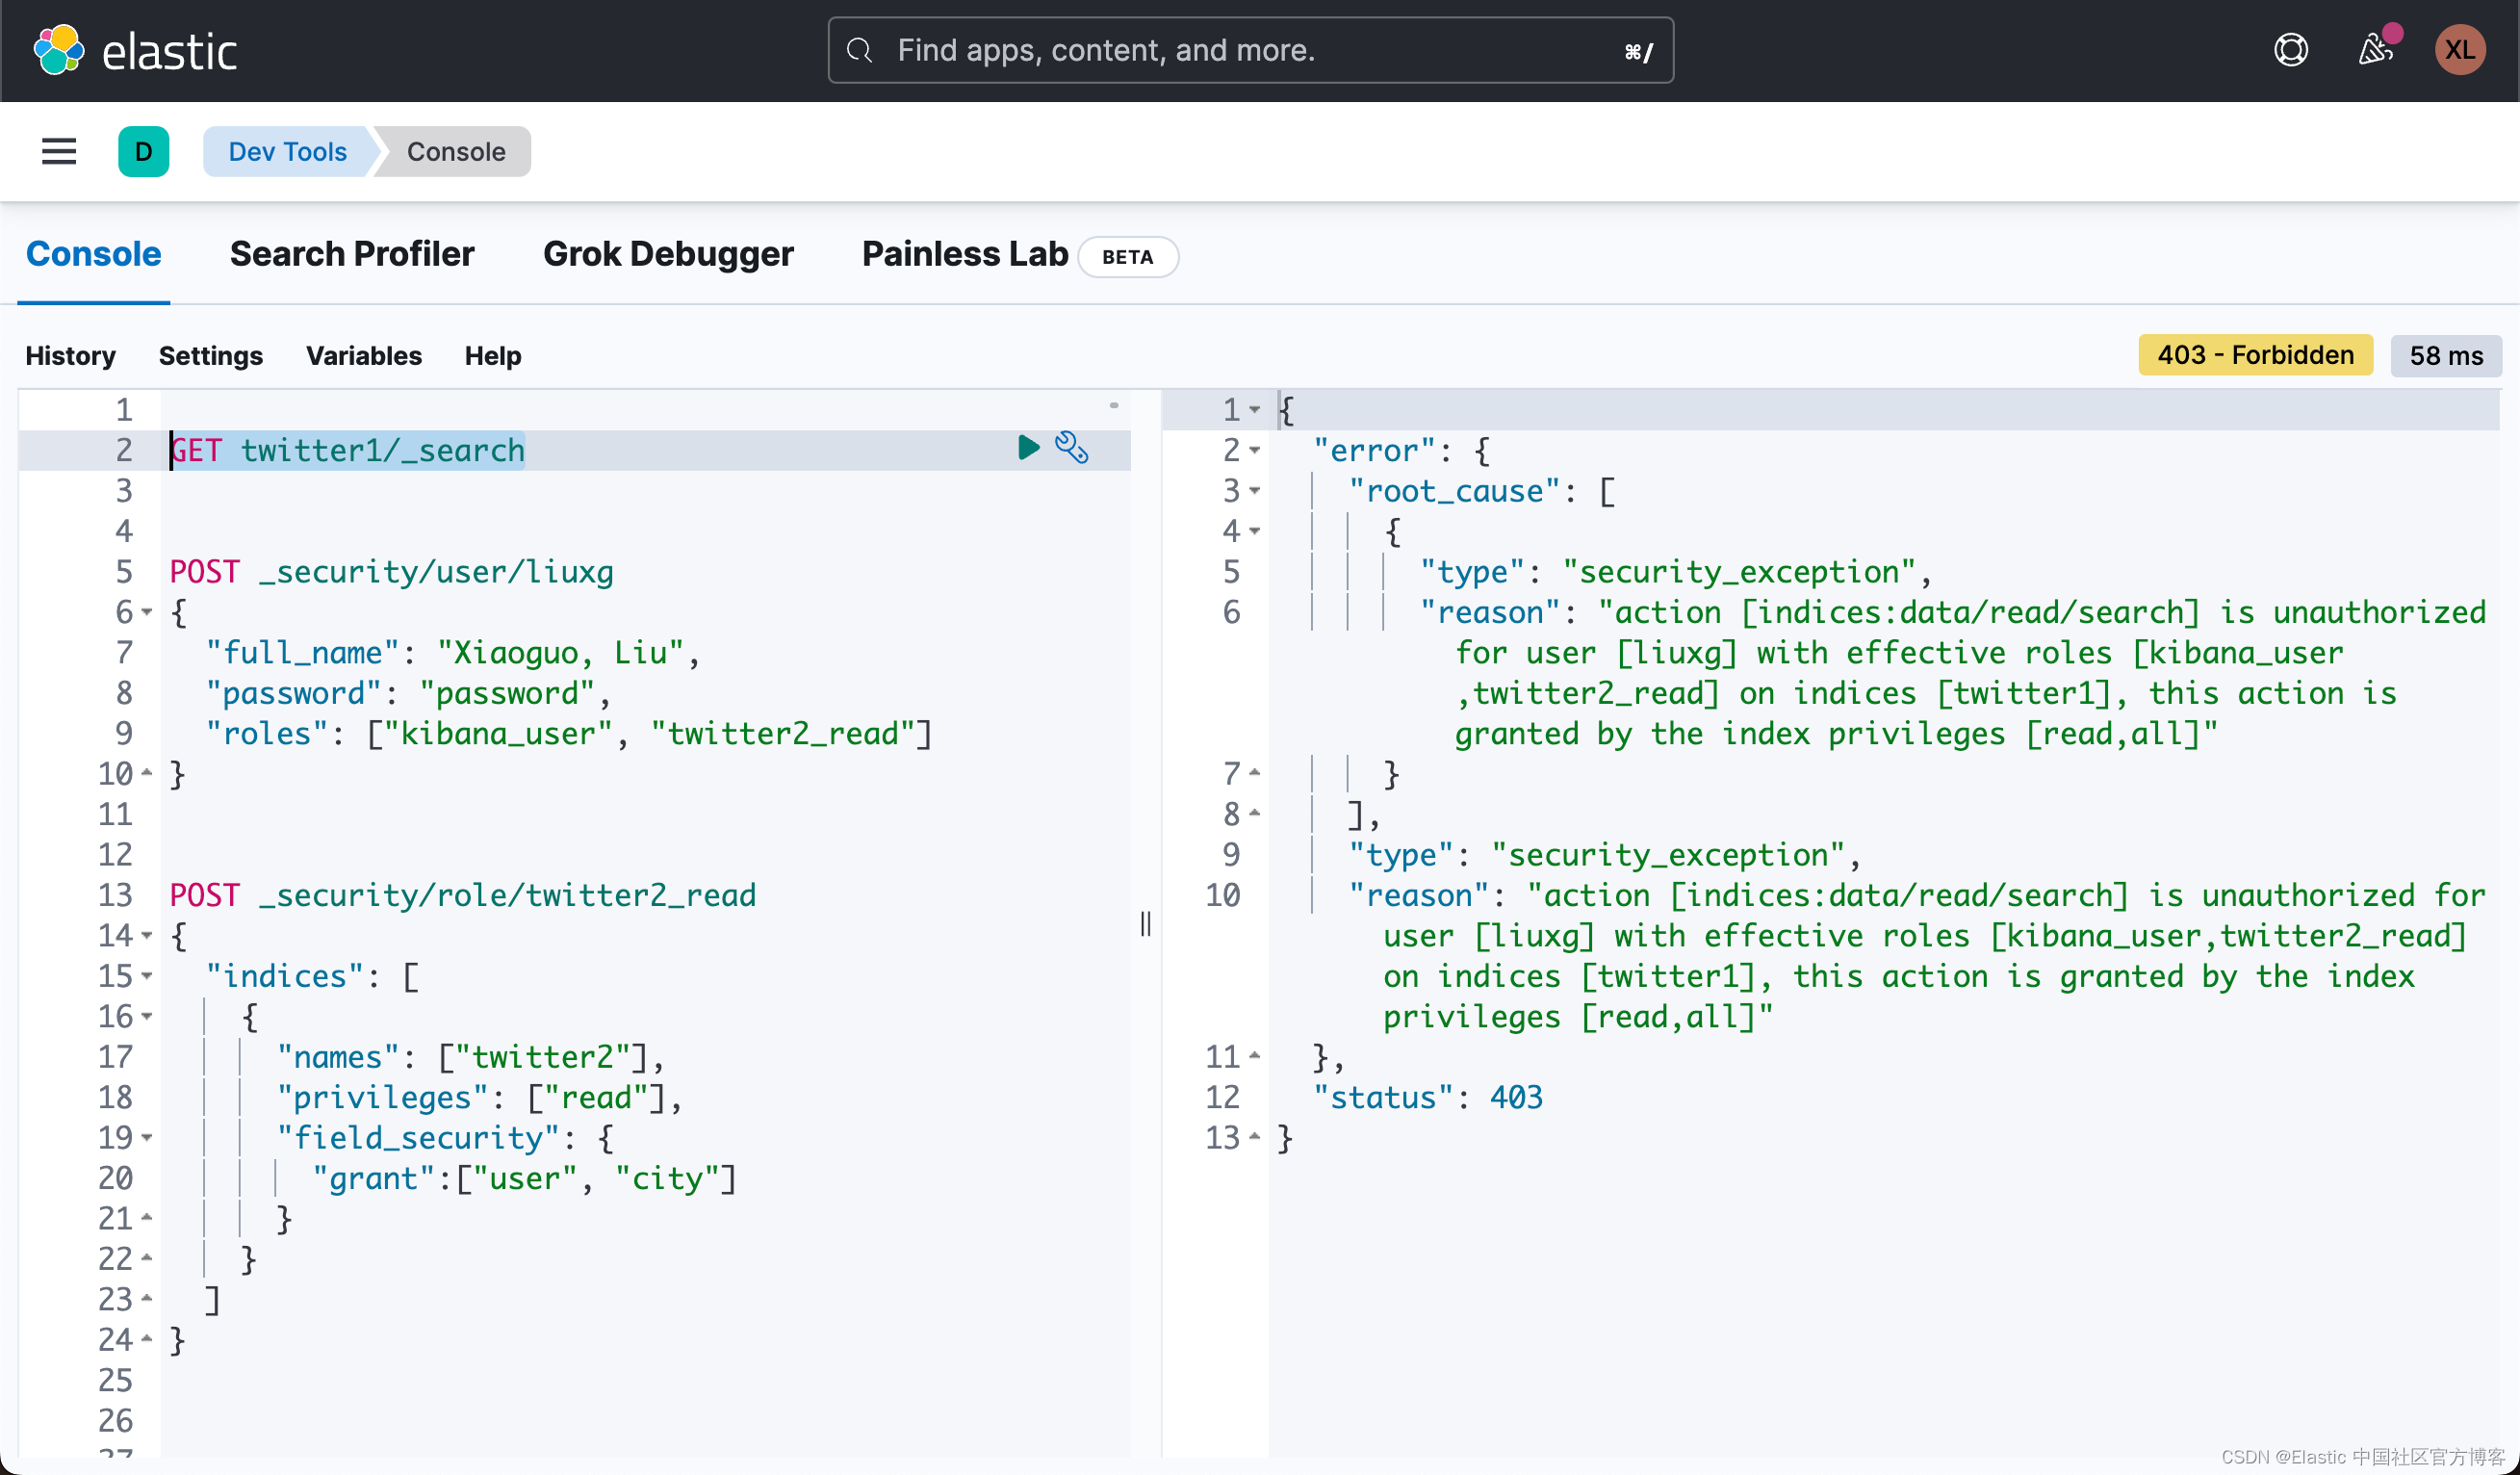This screenshot has height=1475, width=2520.
Task: Click the Elastic logo home icon
Action: click(x=59, y=50)
